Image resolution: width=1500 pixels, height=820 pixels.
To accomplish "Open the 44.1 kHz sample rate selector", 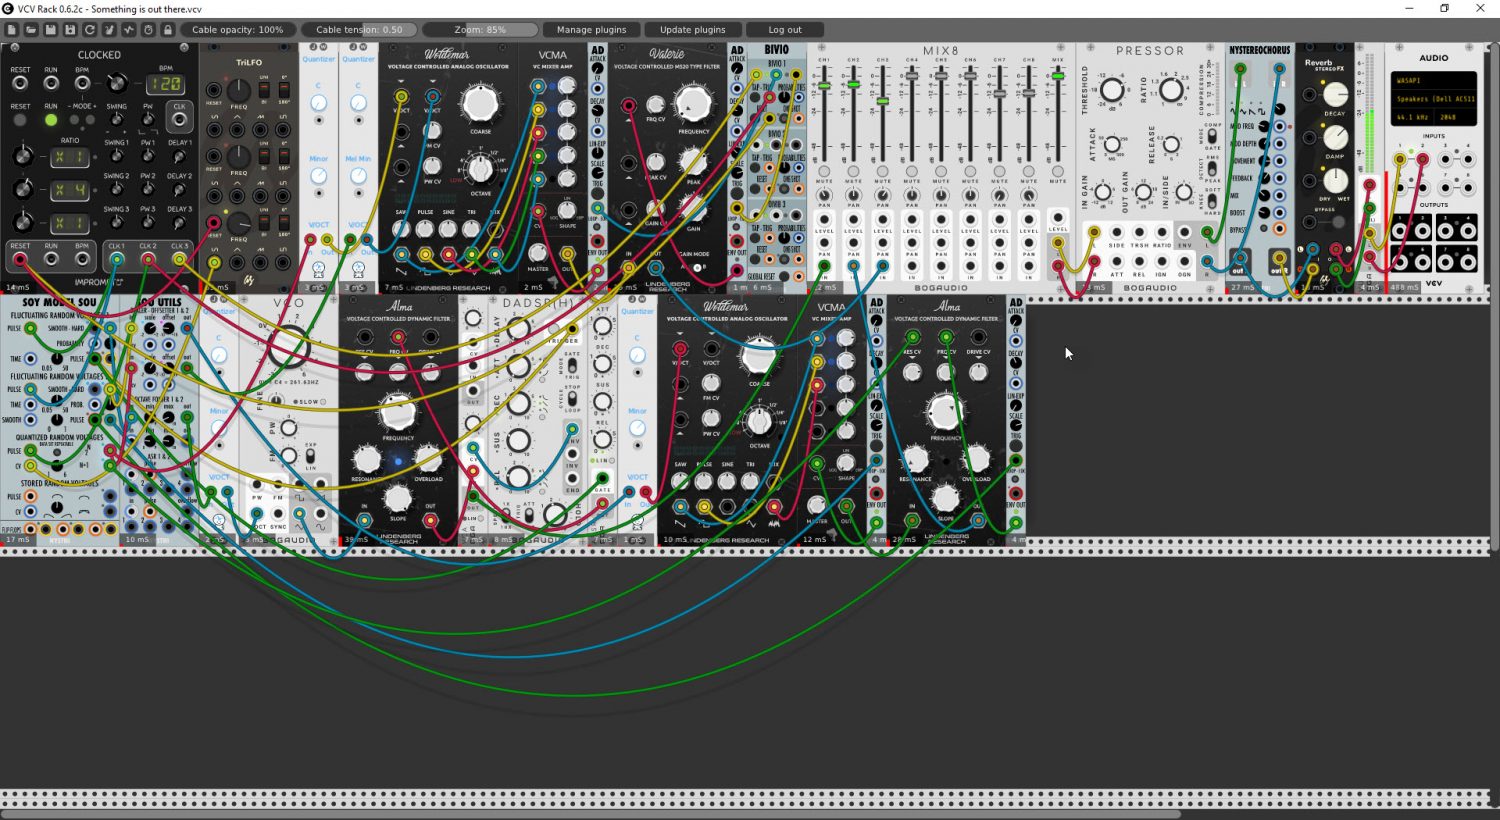I will click(x=1412, y=117).
